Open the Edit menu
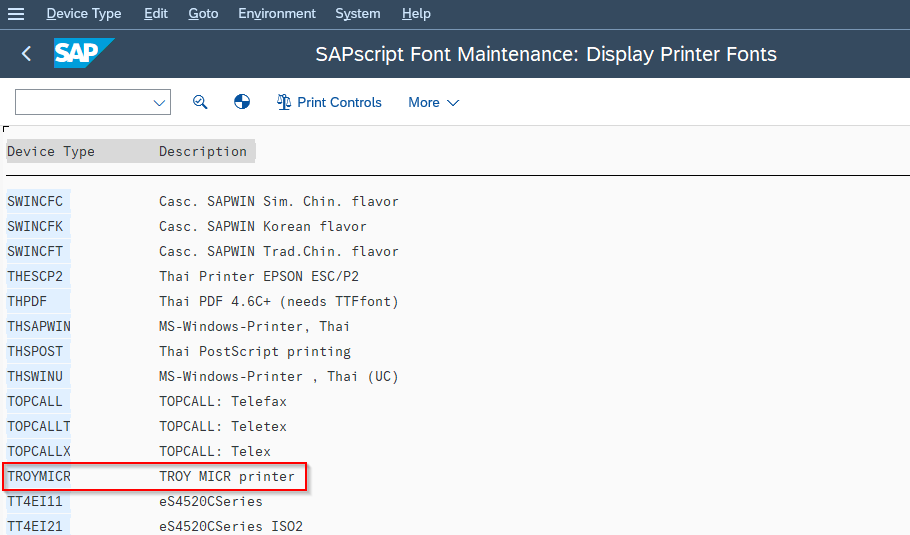910x535 pixels. point(156,13)
